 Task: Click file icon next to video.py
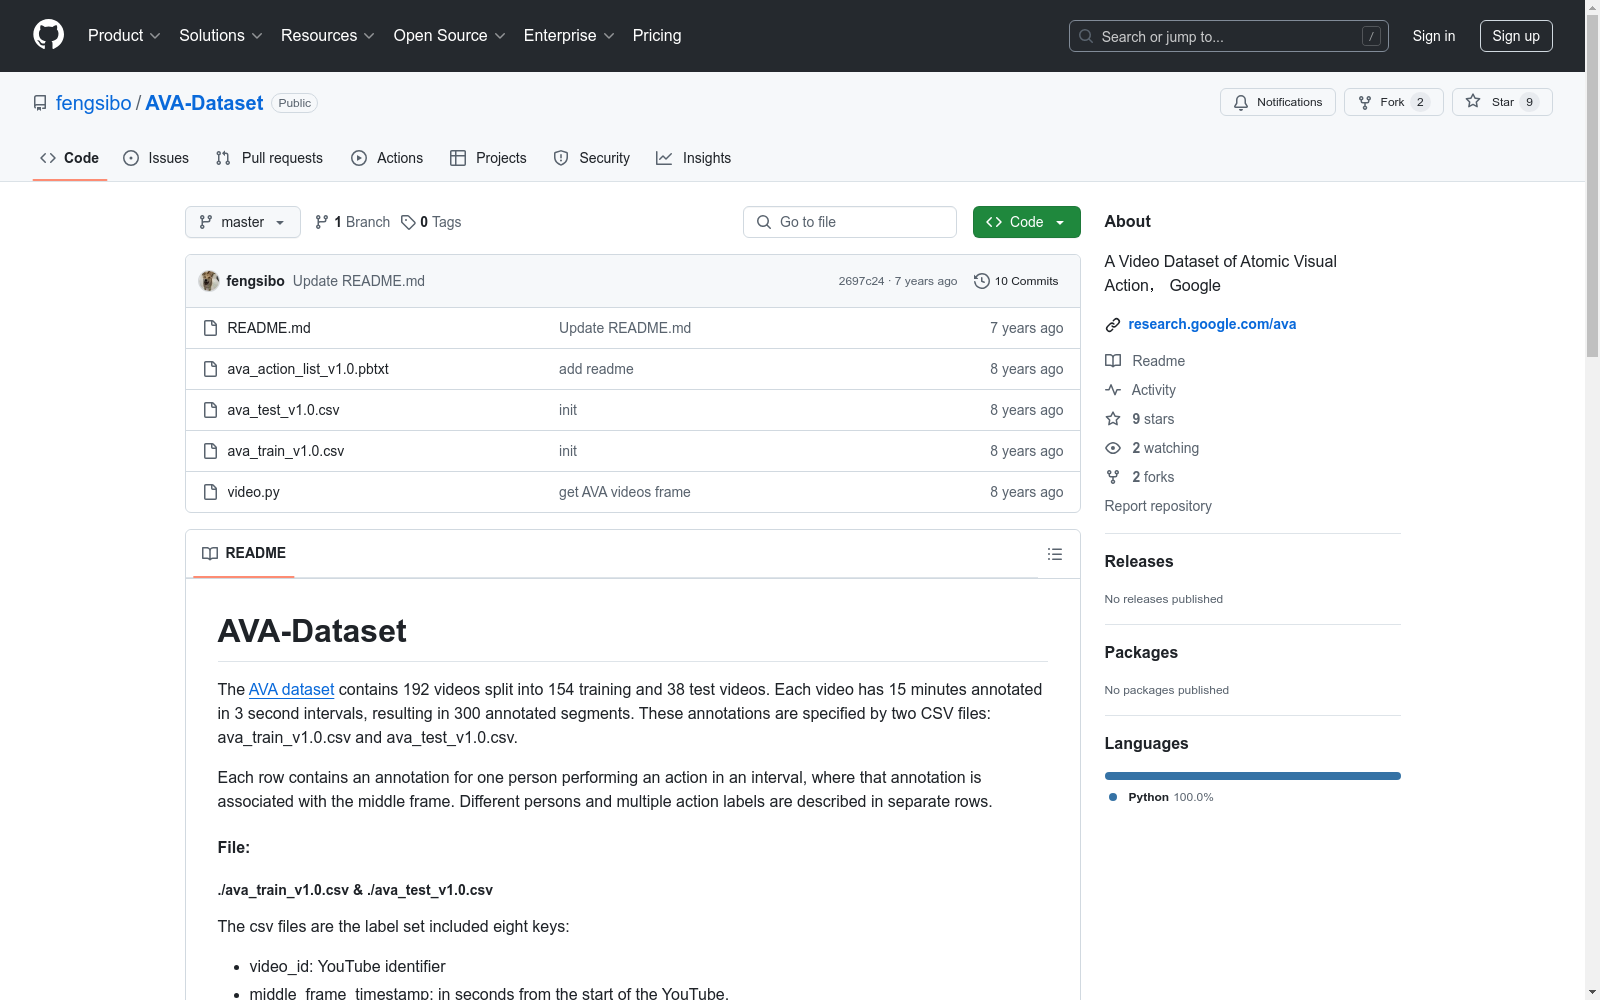[210, 492]
